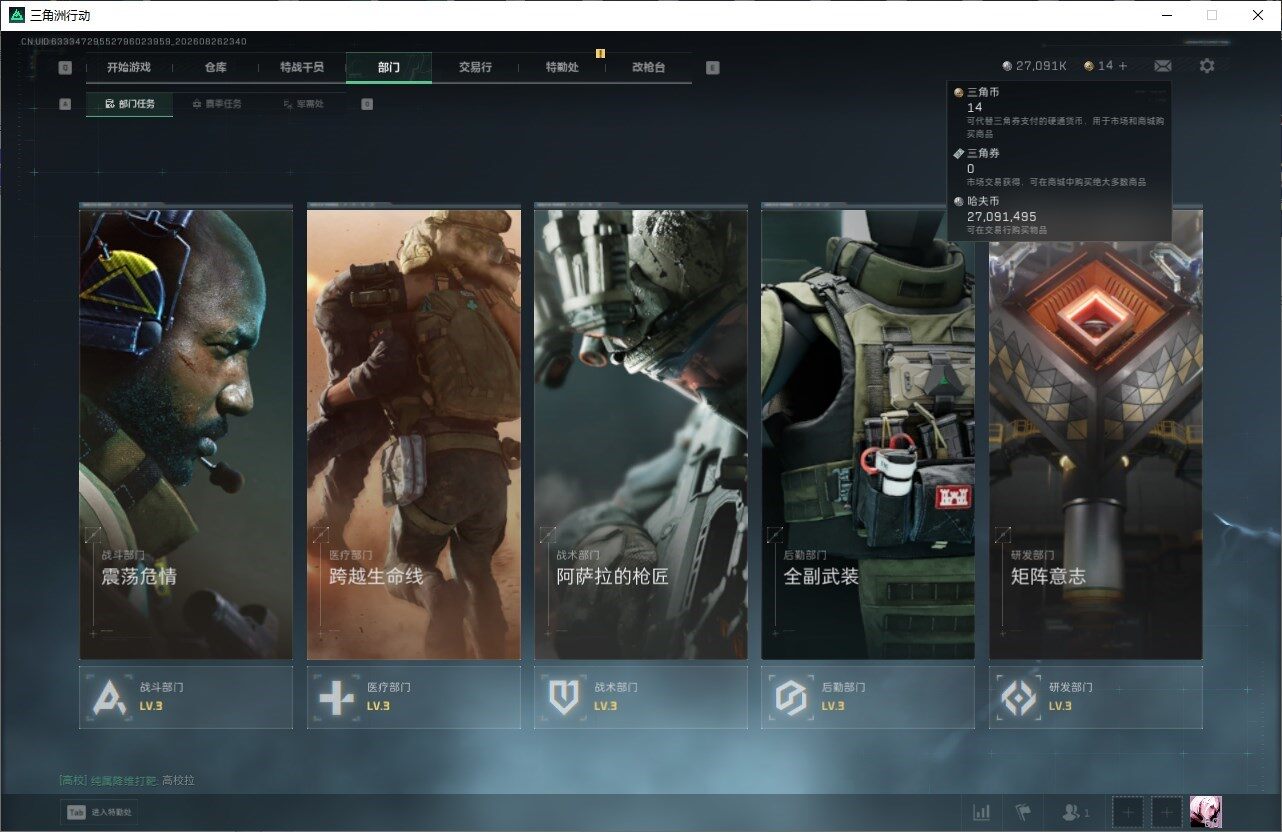Select the 部门 tab

point(389,67)
